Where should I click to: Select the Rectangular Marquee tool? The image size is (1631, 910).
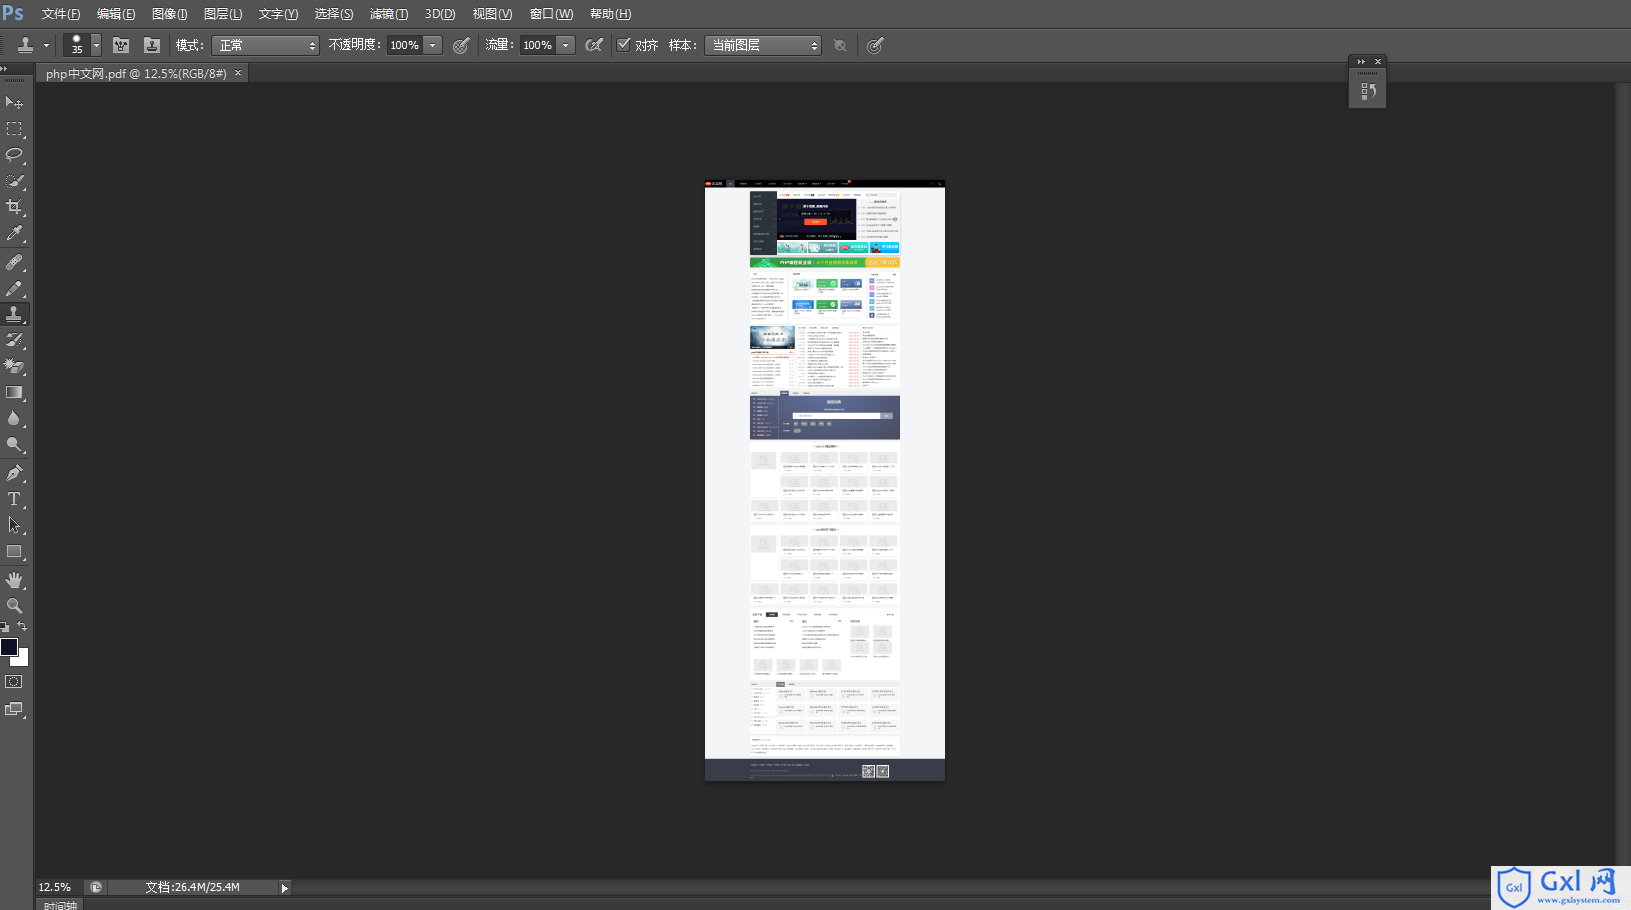[x=14, y=129]
